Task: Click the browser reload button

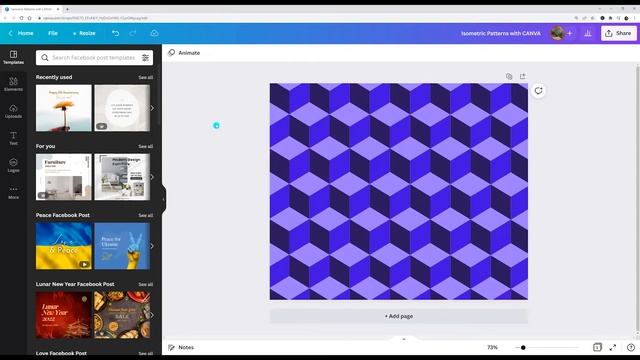Action: pyautogui.click(x=21, y=18)
